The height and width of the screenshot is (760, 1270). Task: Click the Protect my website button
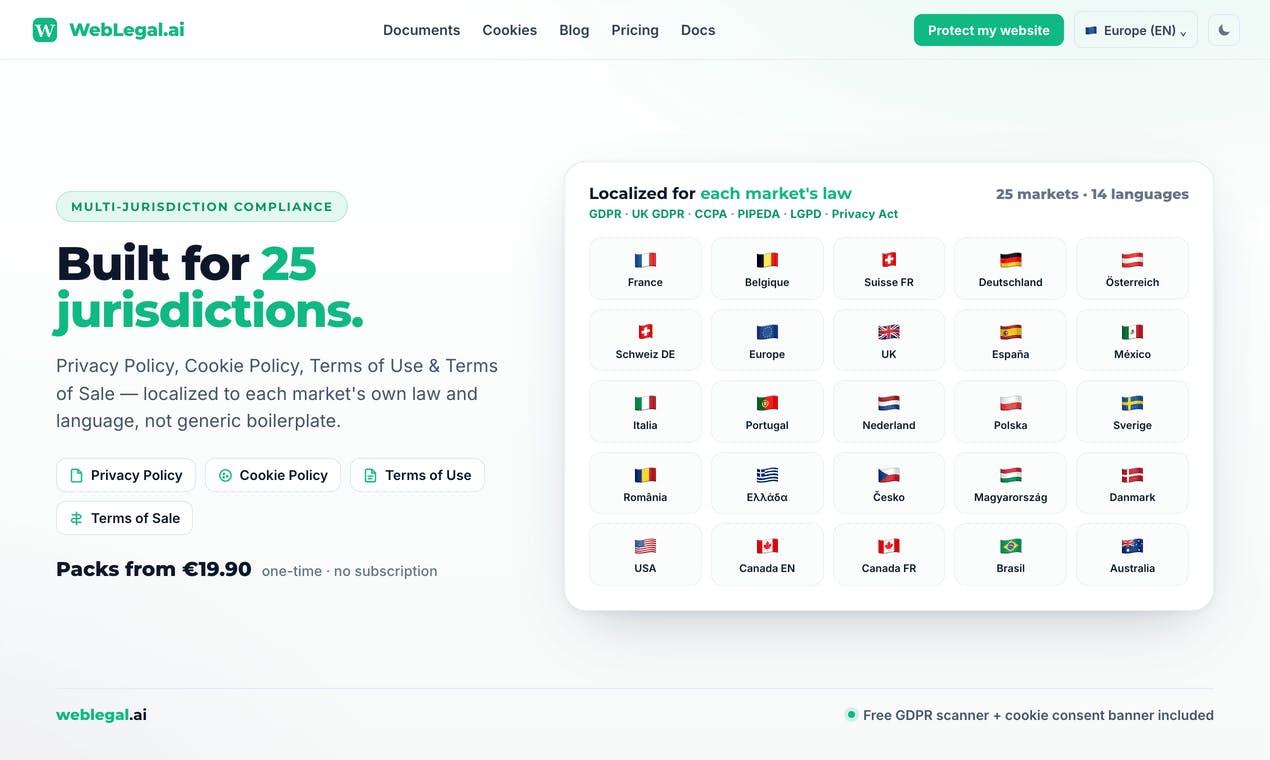988,30
